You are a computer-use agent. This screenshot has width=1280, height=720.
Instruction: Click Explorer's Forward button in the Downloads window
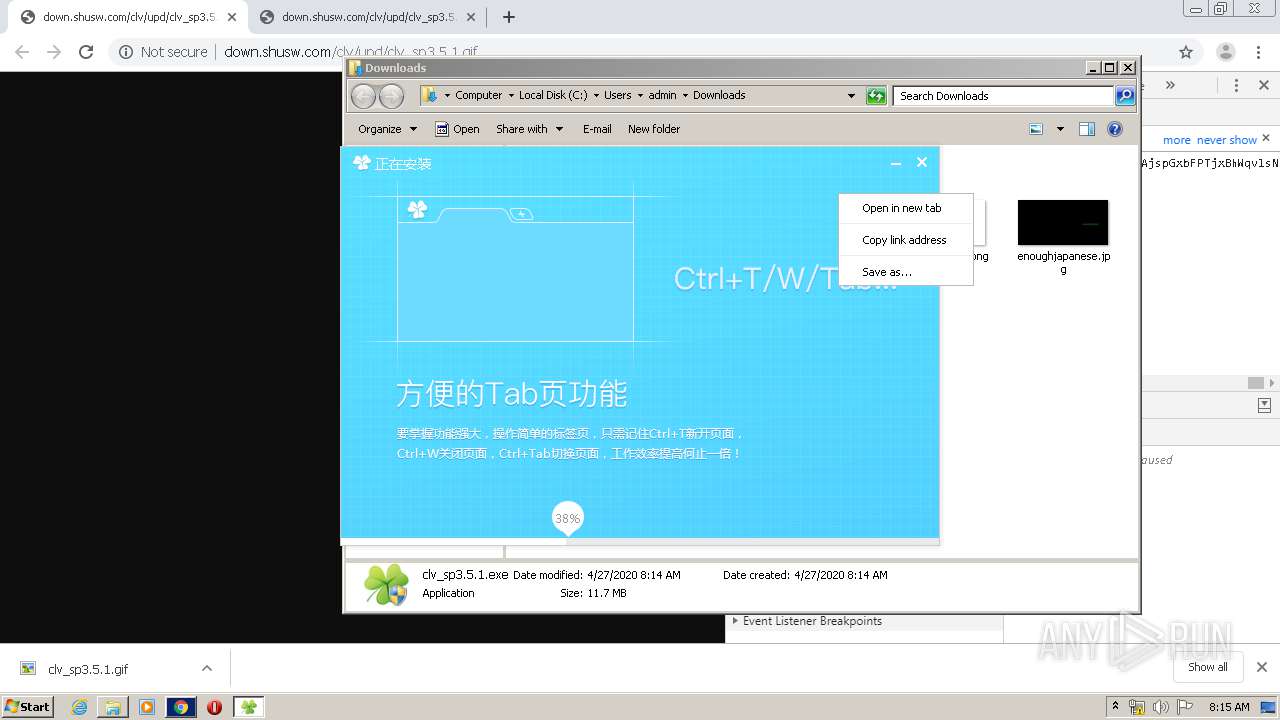pyautogui.click(x=391, y=96)
